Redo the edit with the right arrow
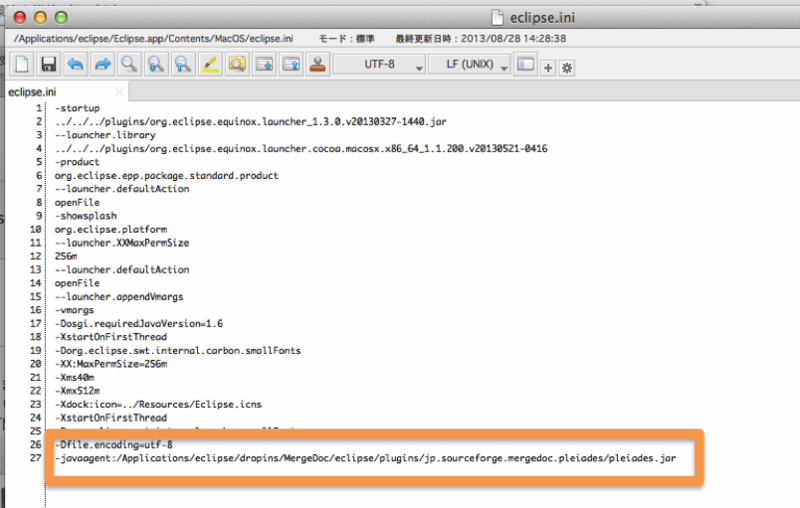The image size is (800, 508). point(103,65)
